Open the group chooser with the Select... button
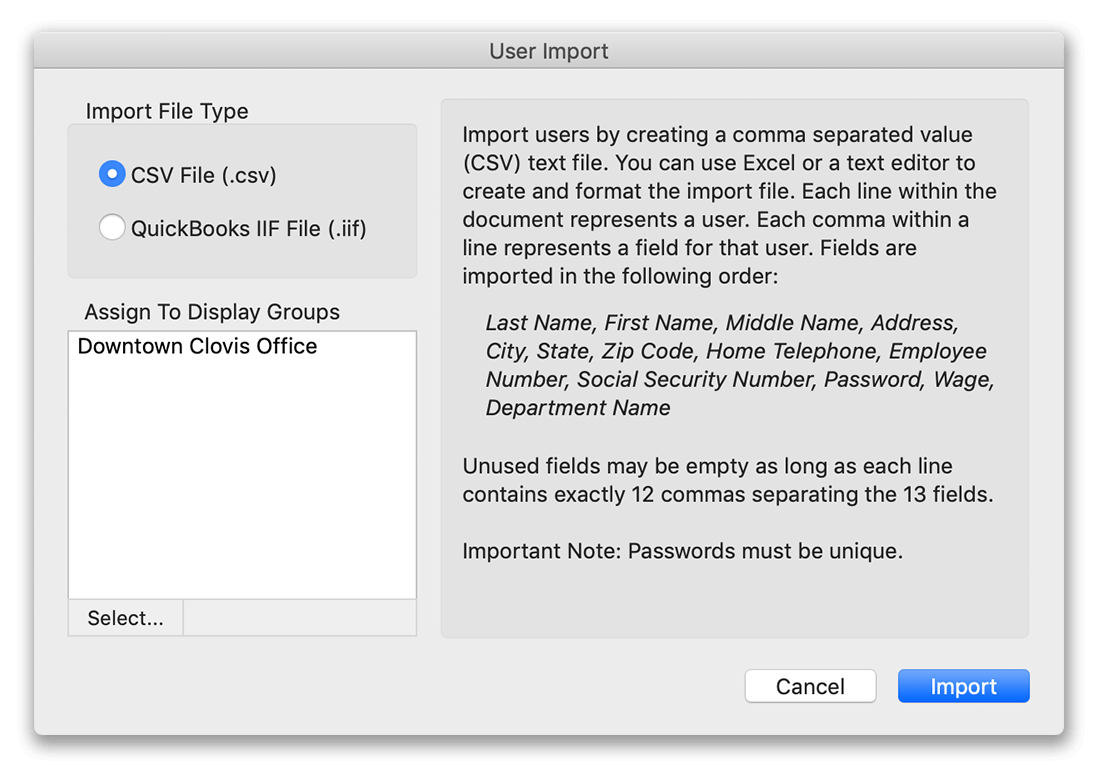 (x=124, y=617)
